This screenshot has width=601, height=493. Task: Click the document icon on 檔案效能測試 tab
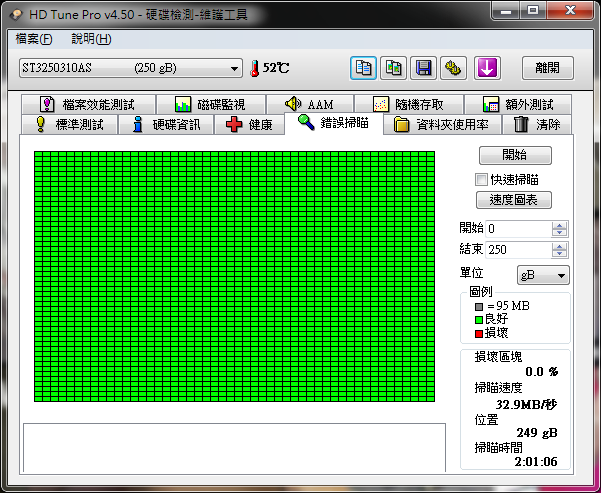pyautogui.click(x=47, y=104)
